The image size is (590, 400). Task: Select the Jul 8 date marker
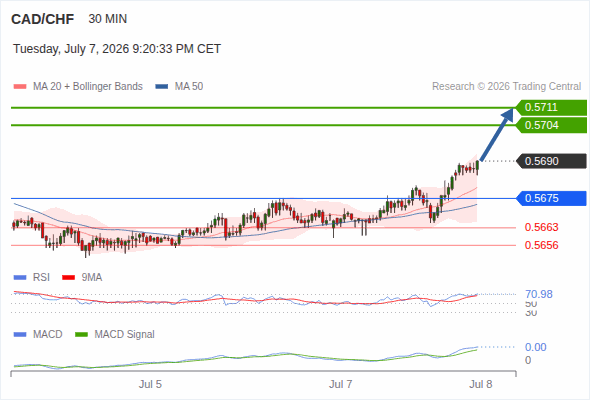[481, 384]
